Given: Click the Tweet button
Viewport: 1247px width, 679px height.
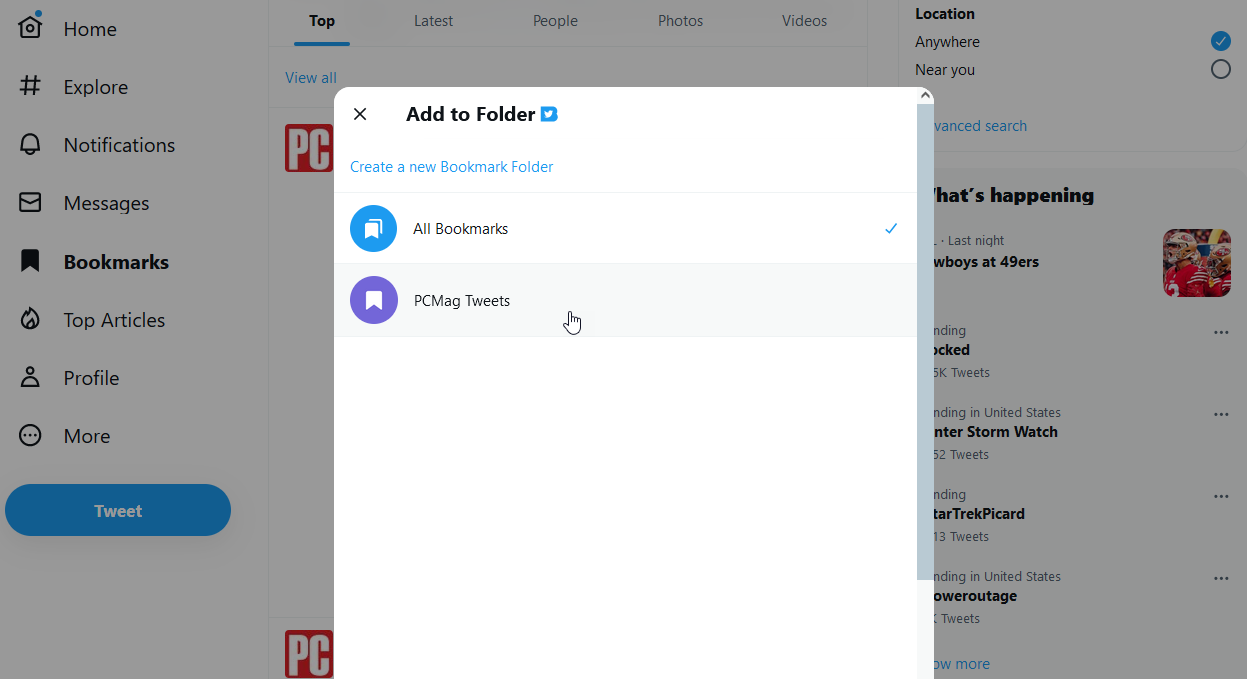Looking at the screenshot, I should [x=117, y=510].
